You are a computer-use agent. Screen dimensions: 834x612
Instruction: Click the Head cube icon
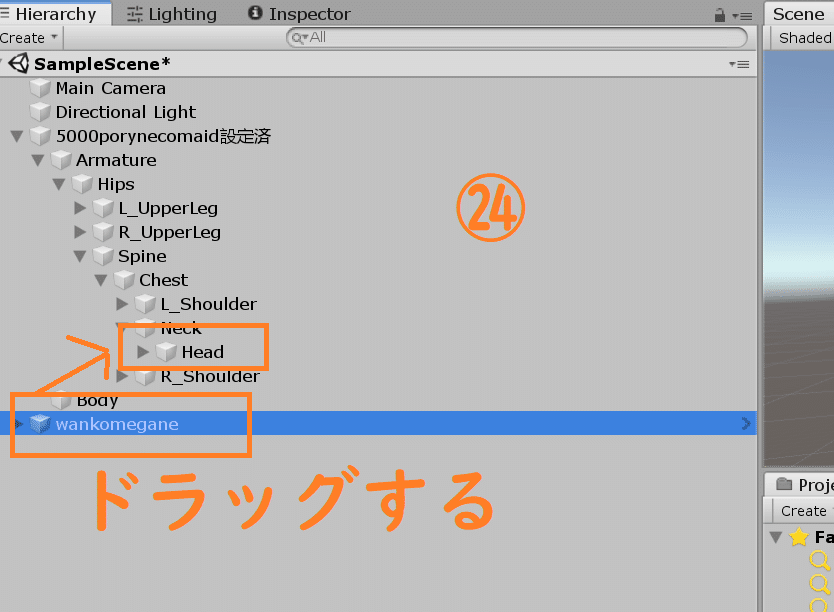pyautogui.click(x=166, y=352)
